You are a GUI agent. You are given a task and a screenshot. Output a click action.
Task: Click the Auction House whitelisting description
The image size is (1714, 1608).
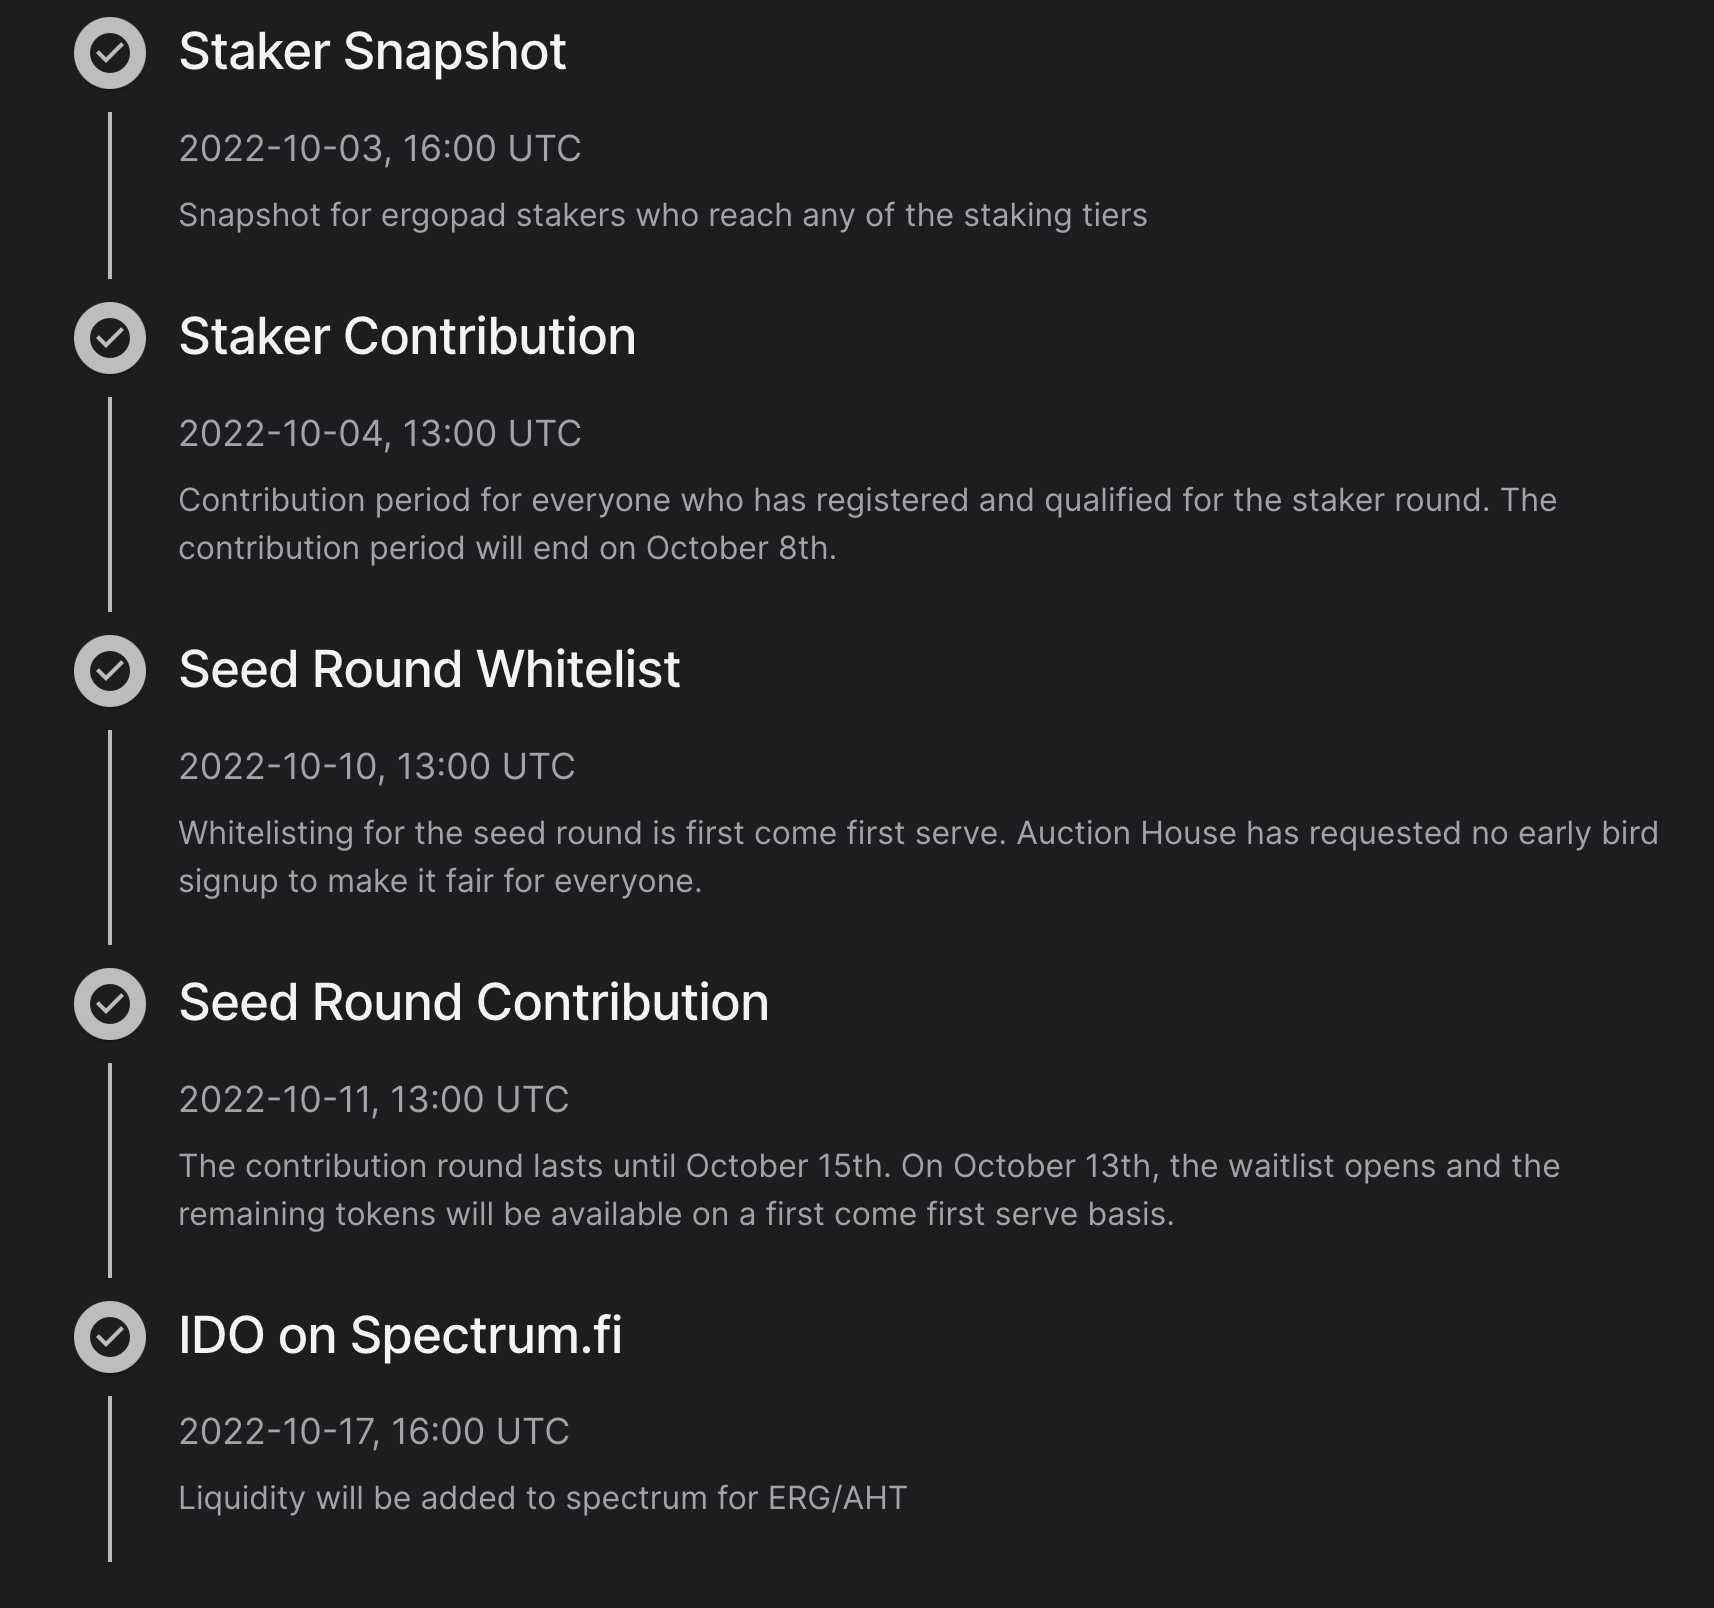(x=917, y=857)
